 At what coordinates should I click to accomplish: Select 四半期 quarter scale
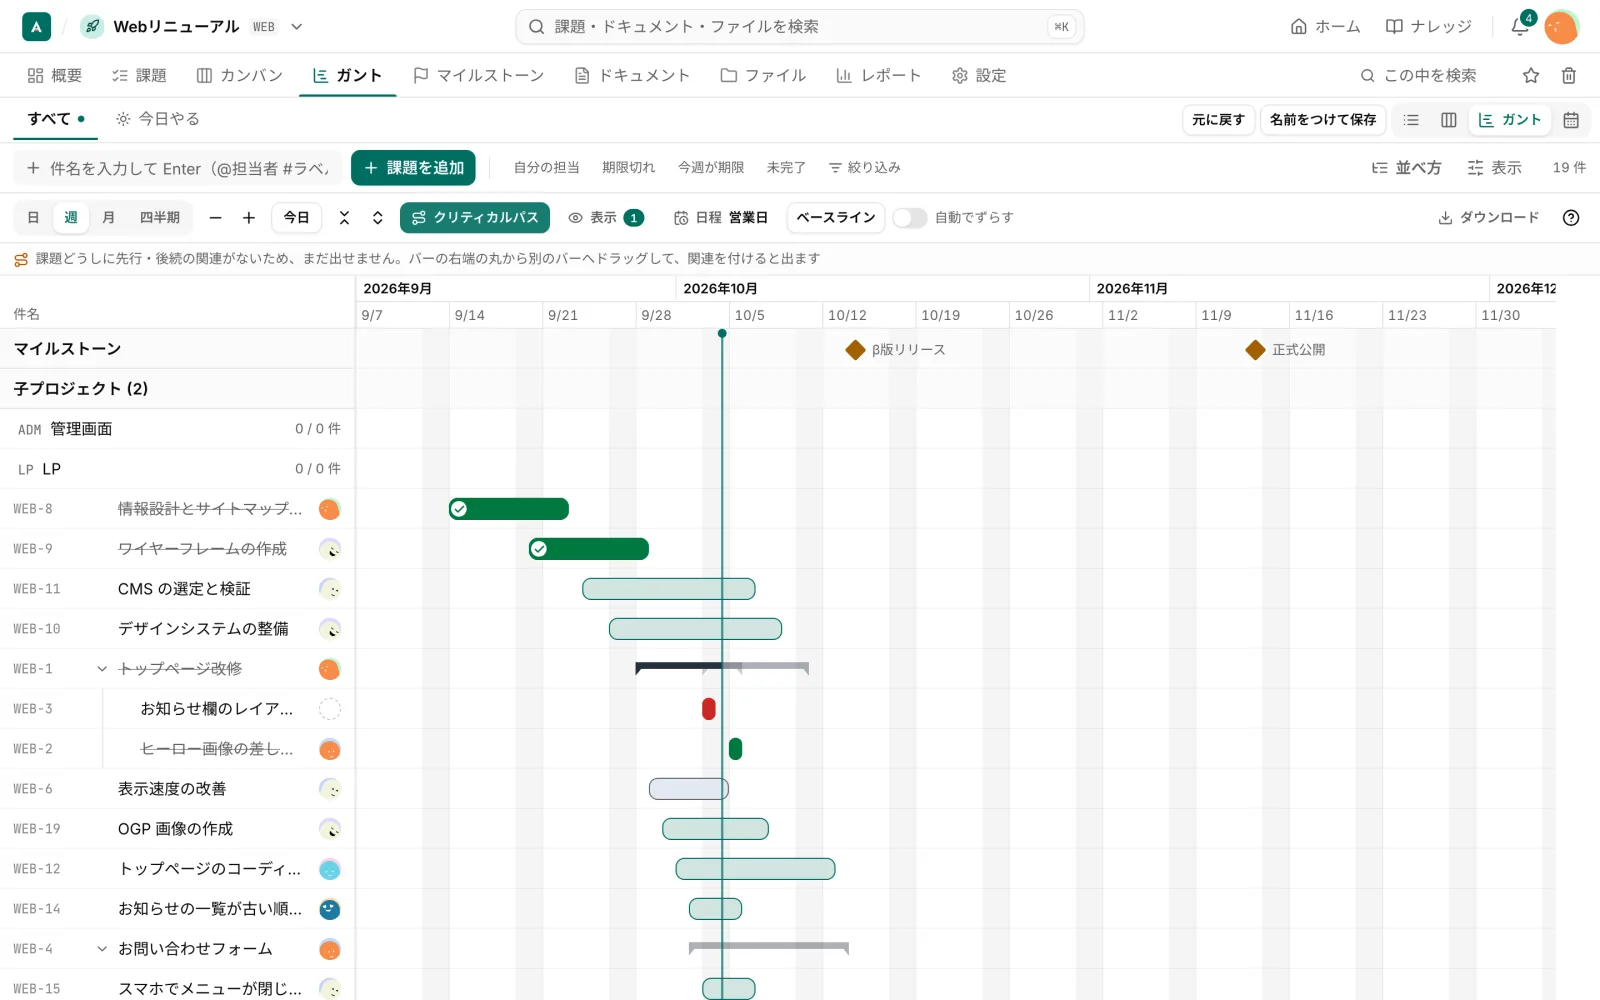(x=160, y=218)
